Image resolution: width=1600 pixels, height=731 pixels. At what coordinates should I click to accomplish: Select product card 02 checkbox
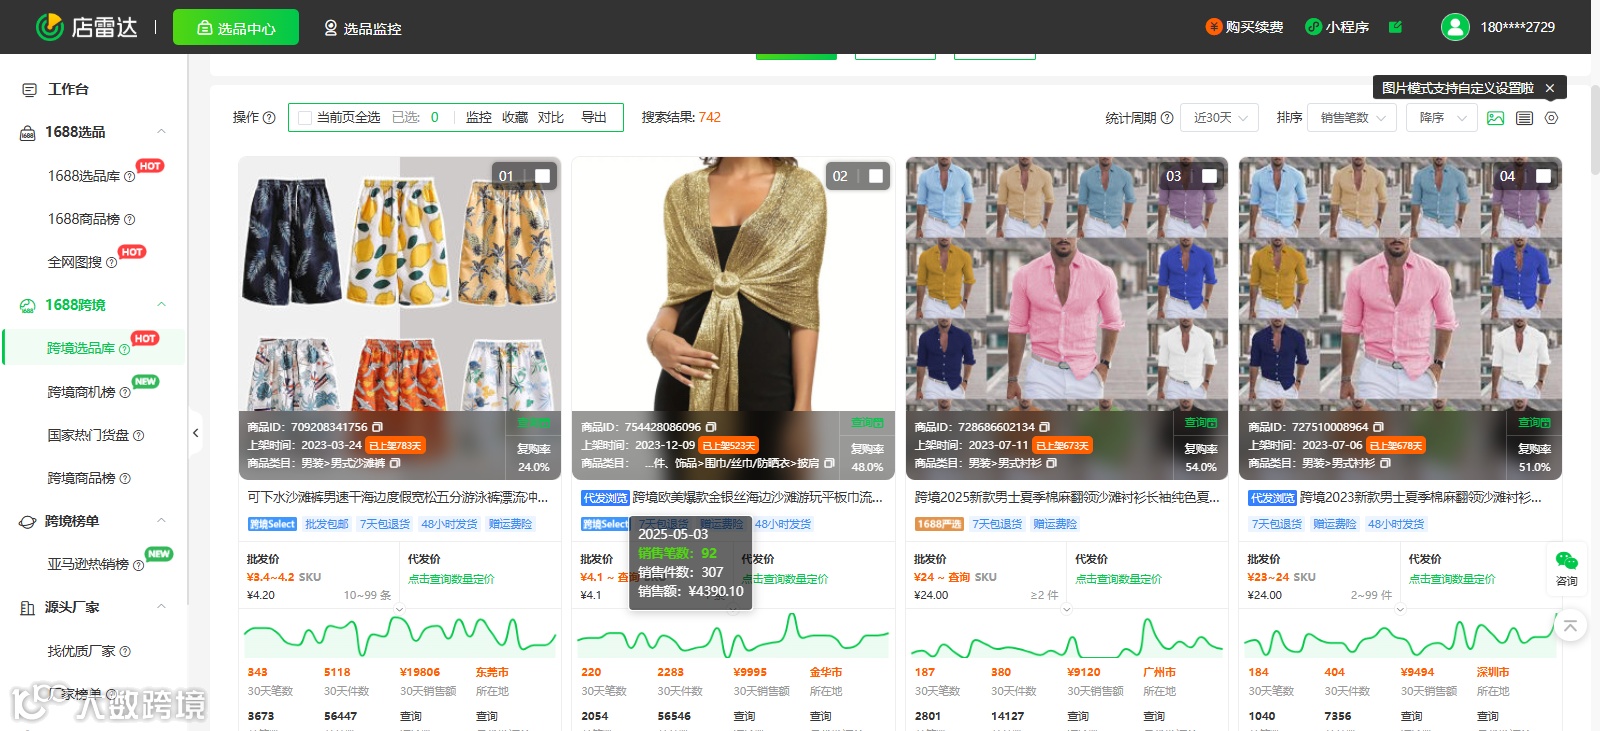[876, 176]
